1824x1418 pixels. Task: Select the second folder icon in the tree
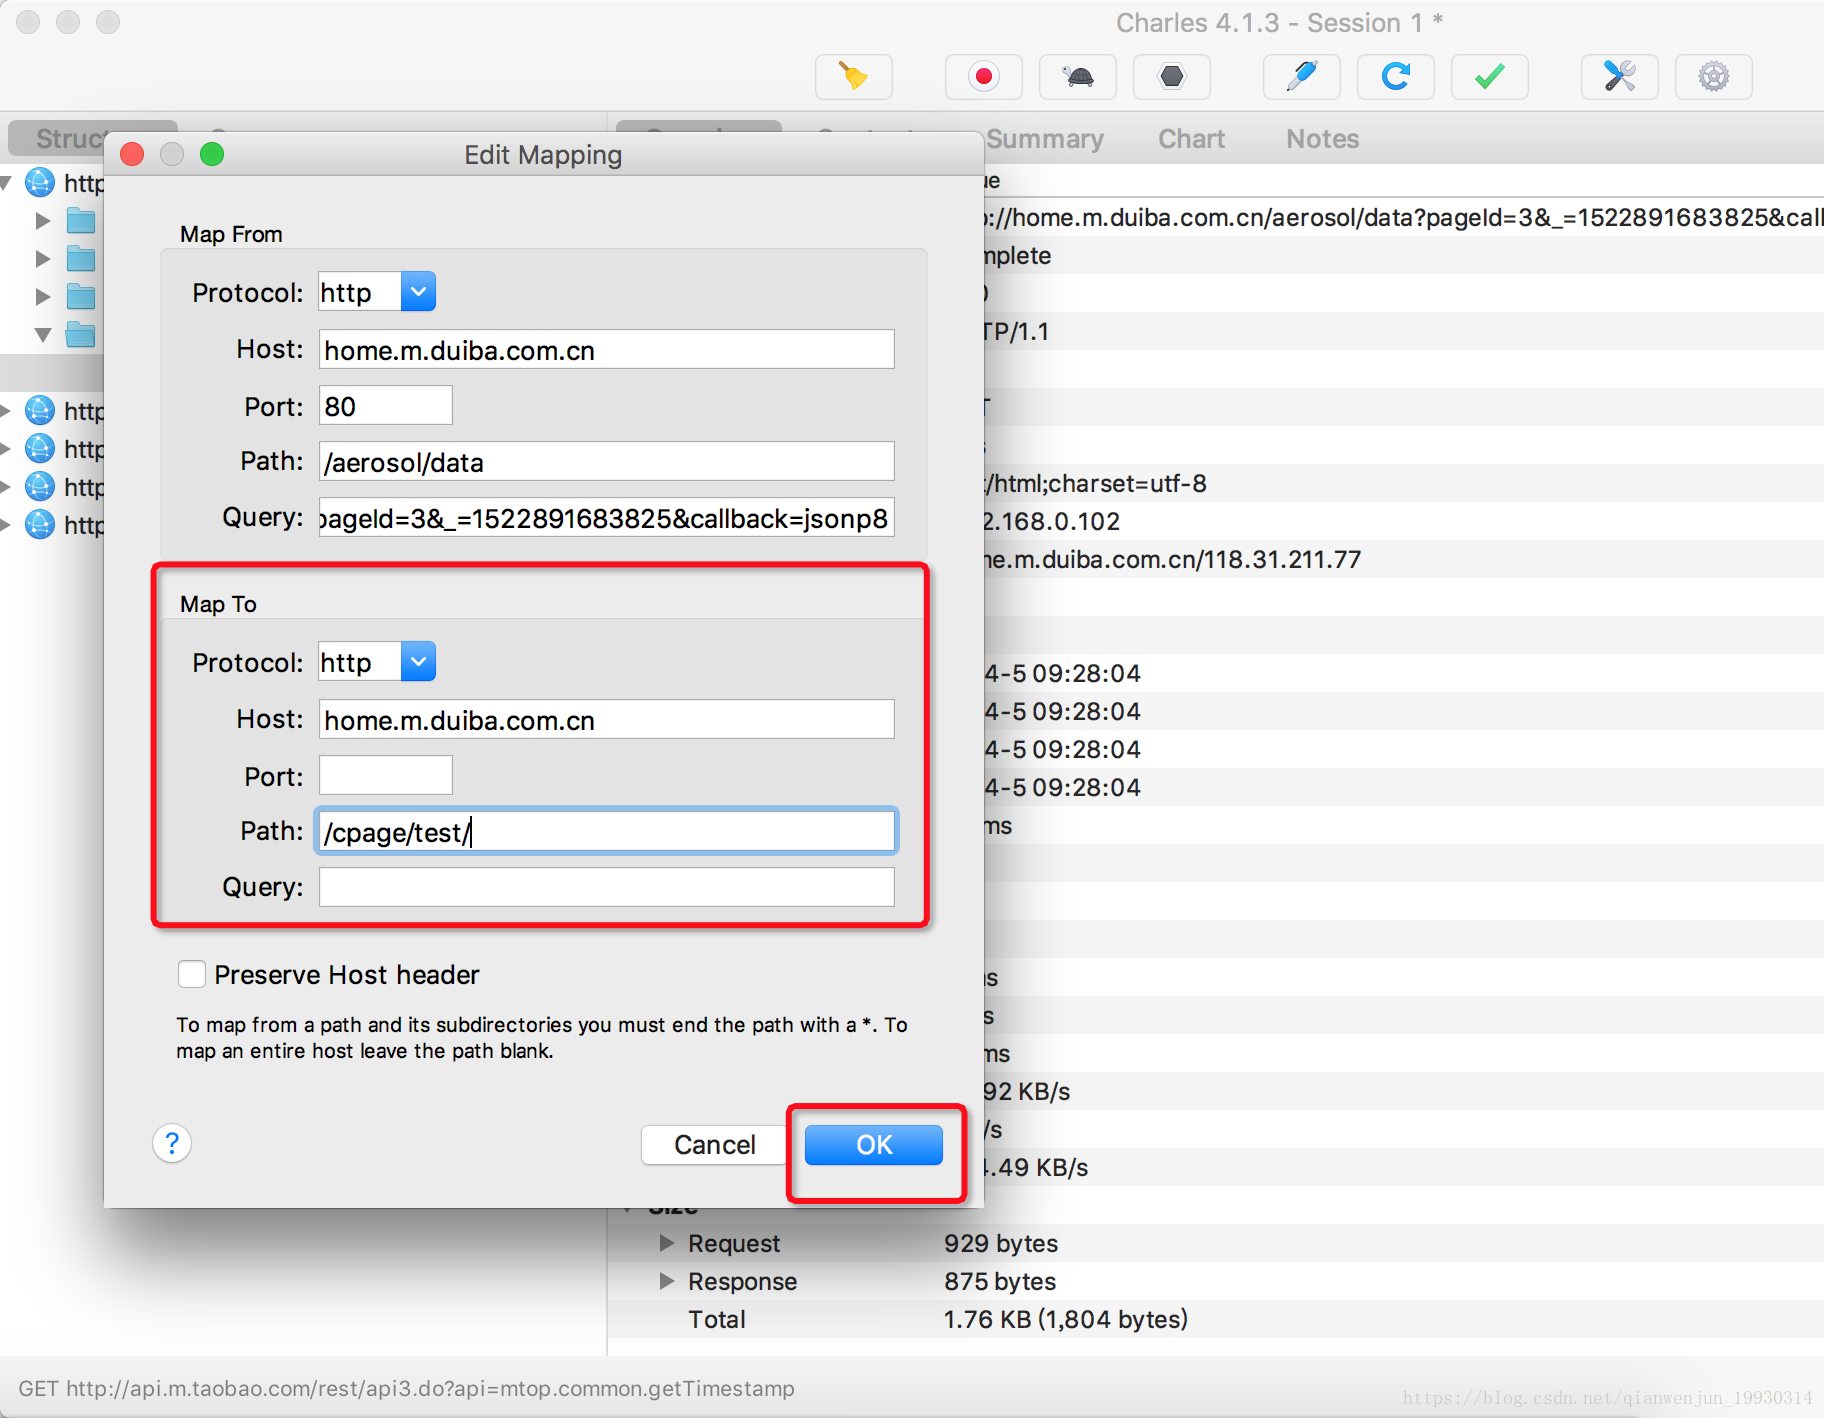[x=81, y=258]
